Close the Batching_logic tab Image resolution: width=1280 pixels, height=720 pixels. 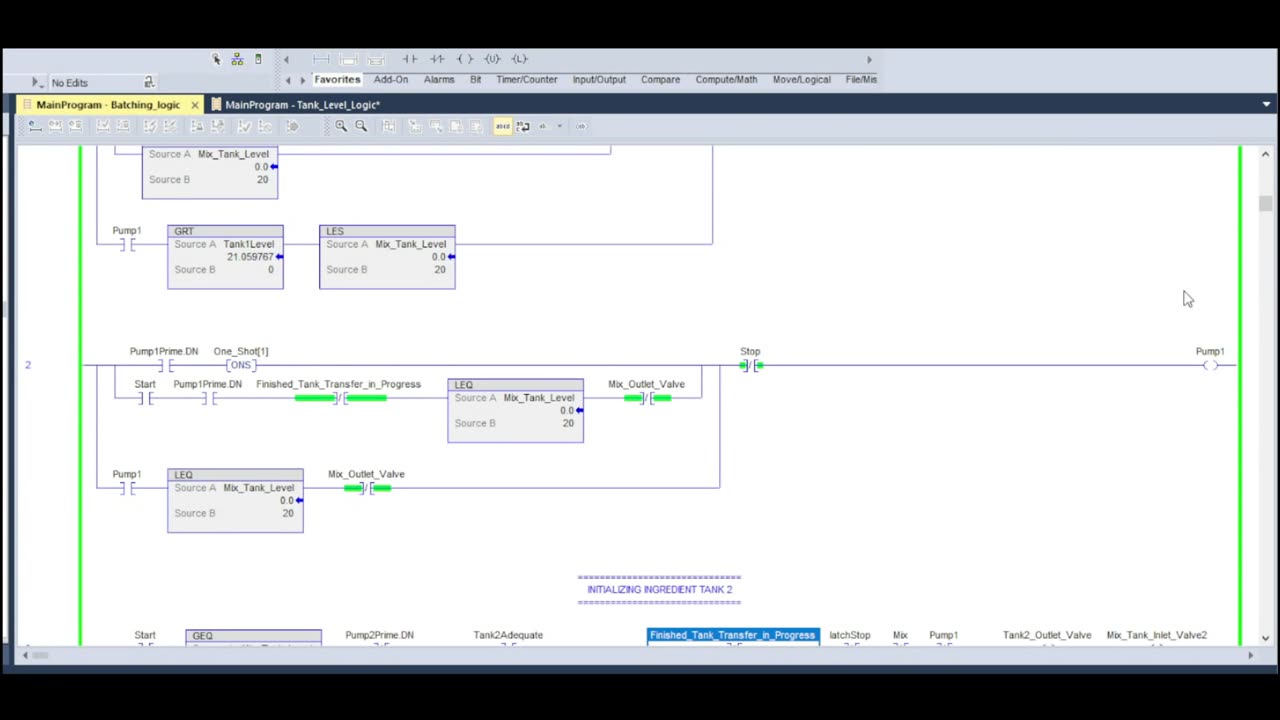pos(194,104)
